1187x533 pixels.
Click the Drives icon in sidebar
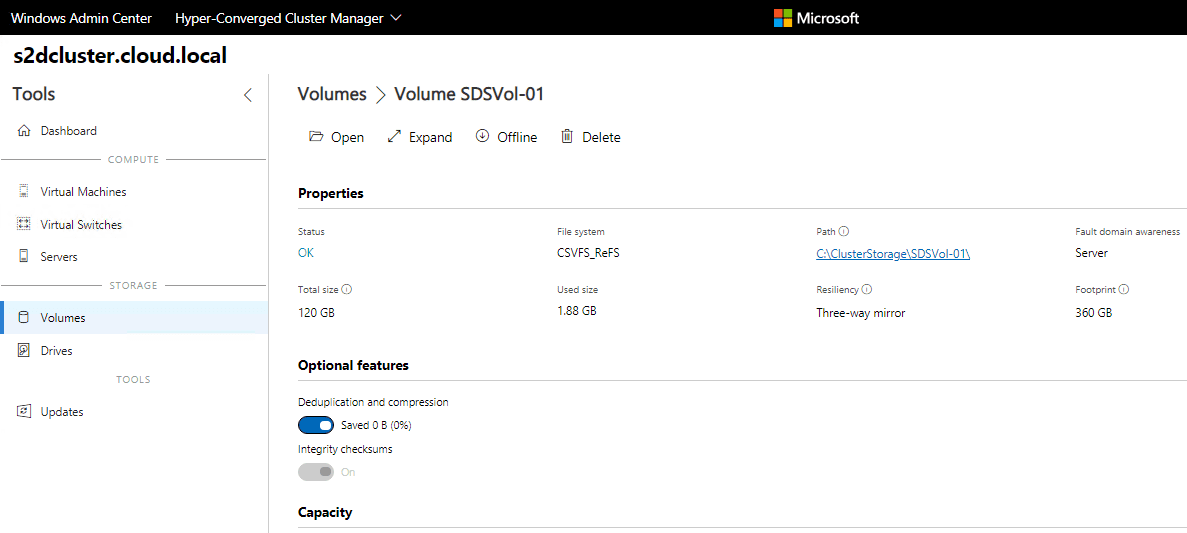coord(24,351)
